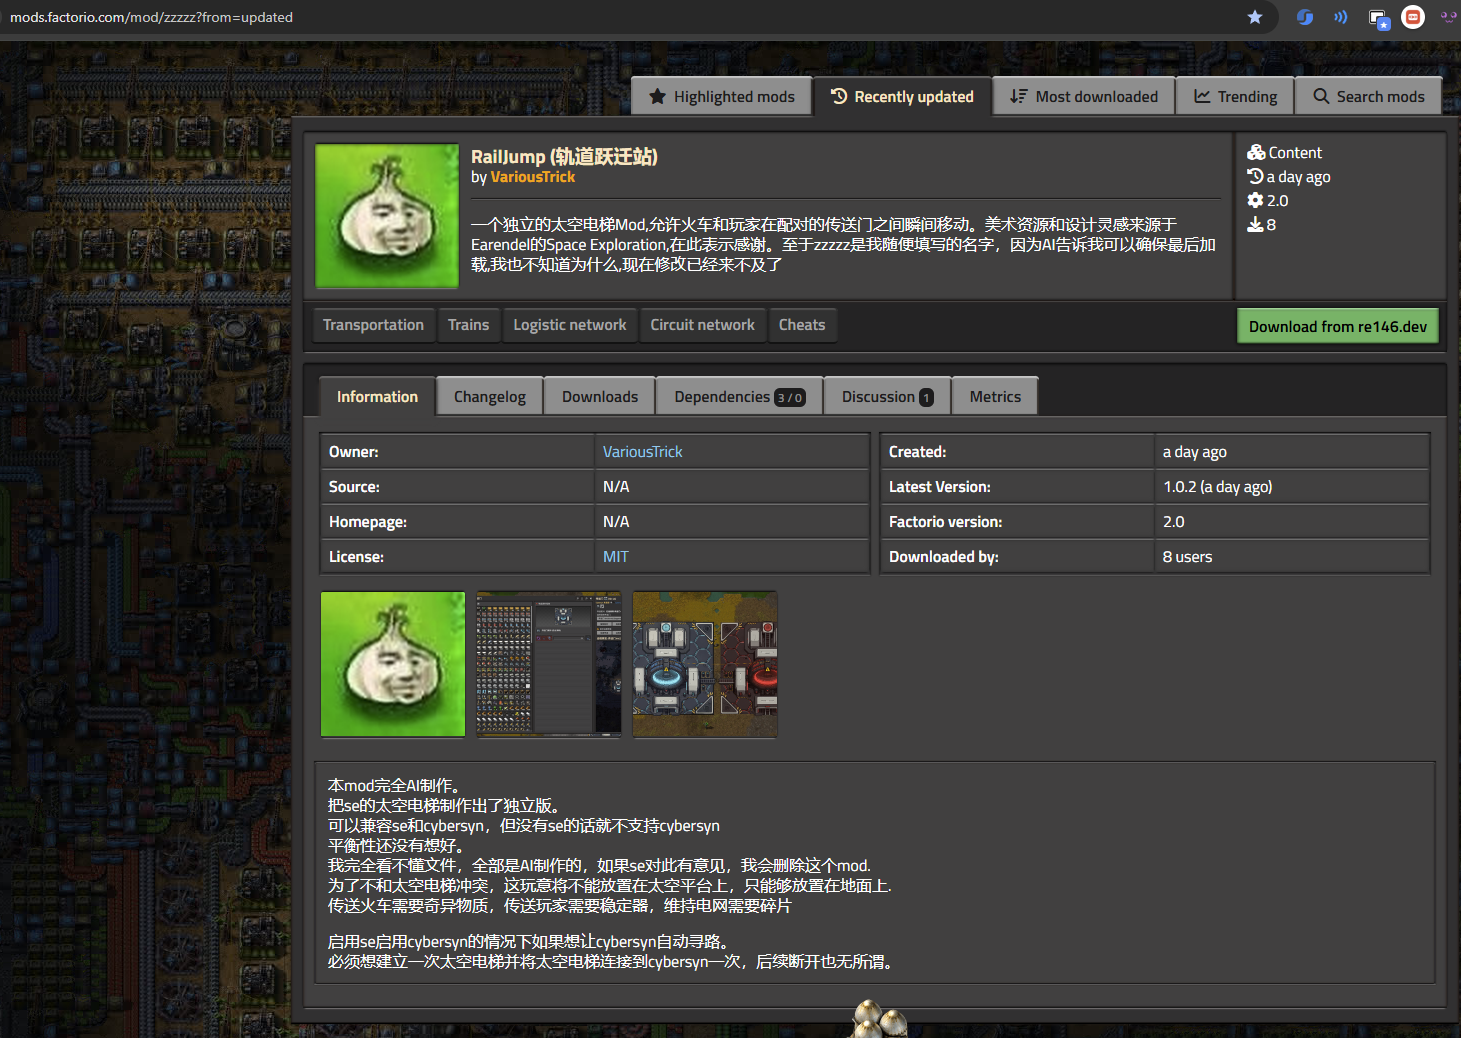The image size is (1461, 1038).
Task: Click the browser address bar URL
Action: coord(151,17)
